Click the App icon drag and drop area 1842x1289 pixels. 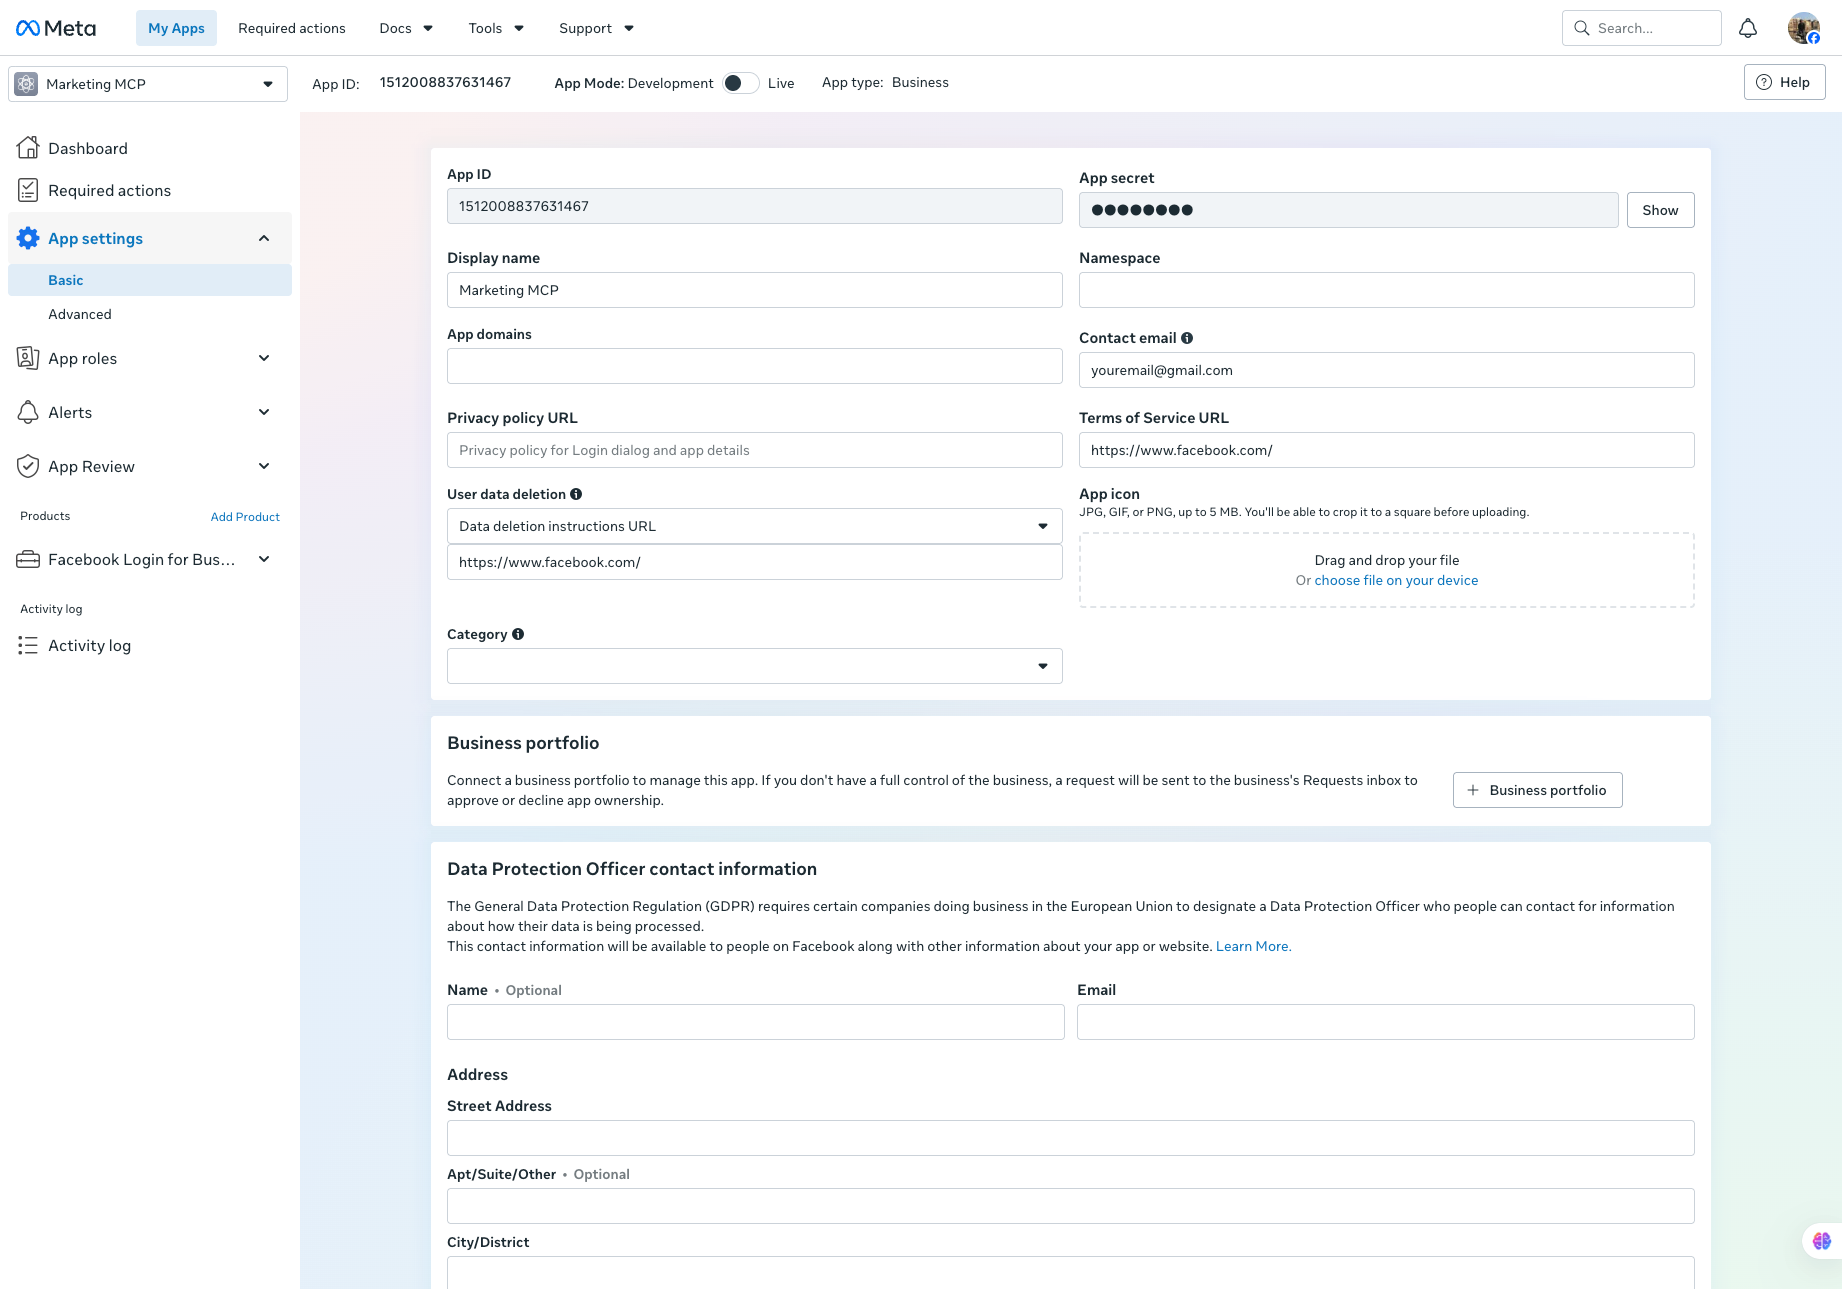coord(1387,570)
